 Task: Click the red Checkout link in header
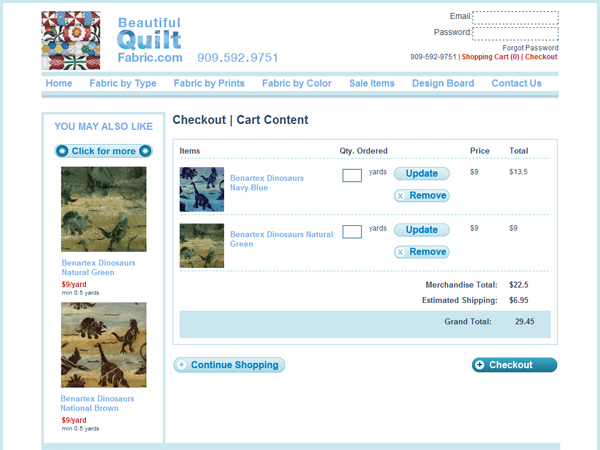coord(541,57)
